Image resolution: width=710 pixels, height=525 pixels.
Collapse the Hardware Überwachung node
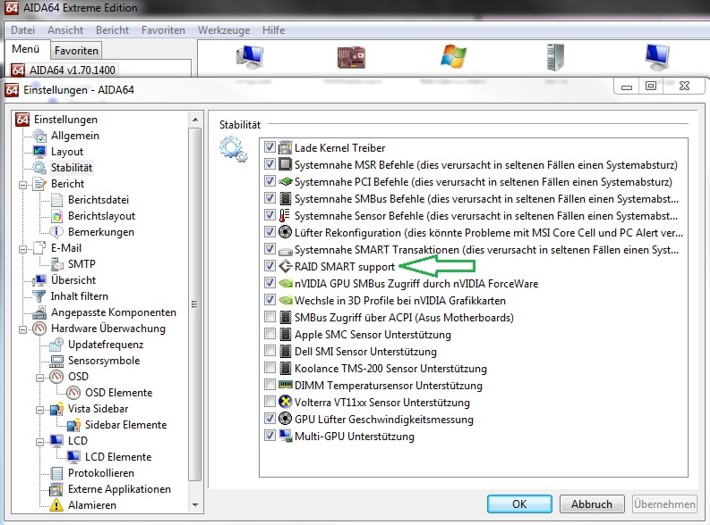23,329
